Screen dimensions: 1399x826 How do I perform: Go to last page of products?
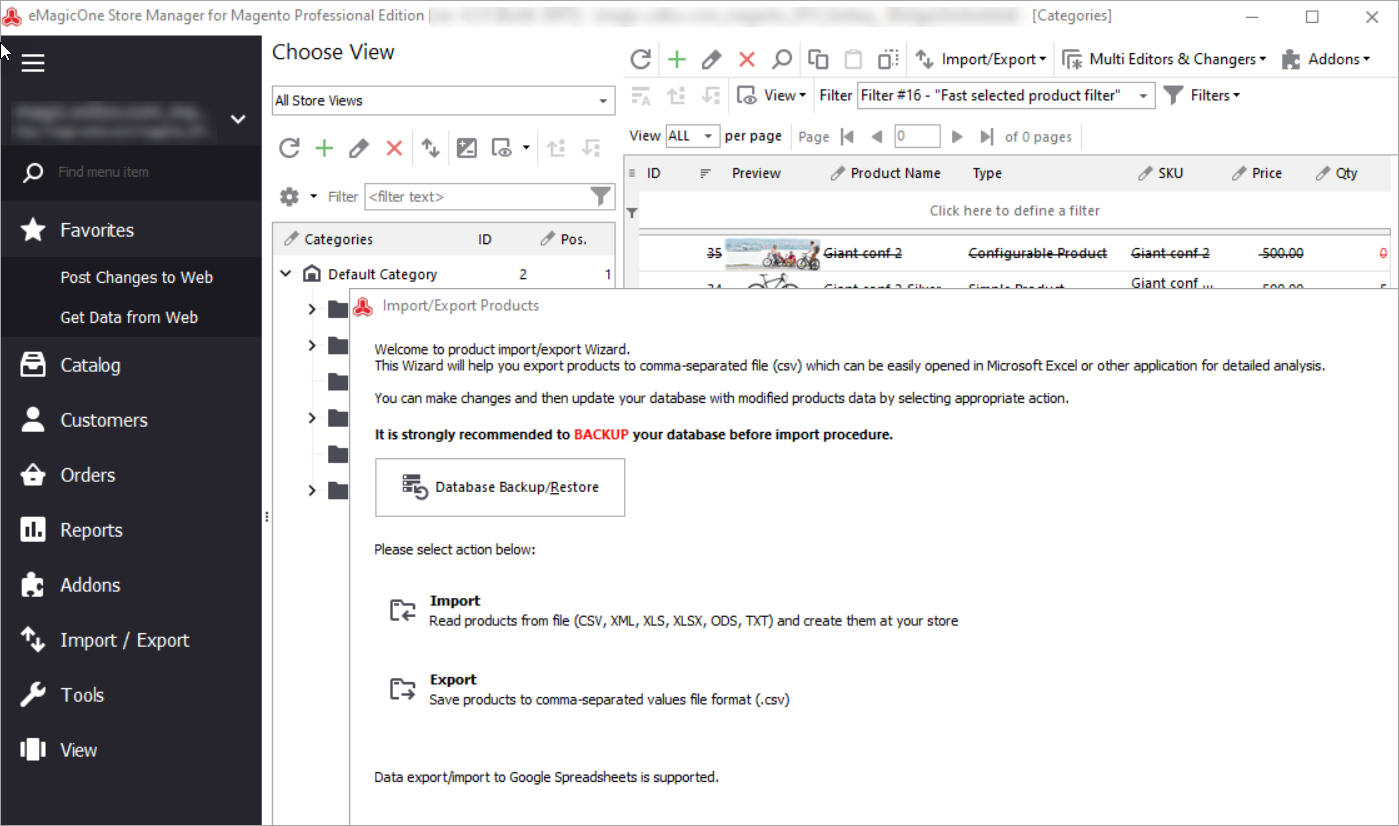pos(986,136)
